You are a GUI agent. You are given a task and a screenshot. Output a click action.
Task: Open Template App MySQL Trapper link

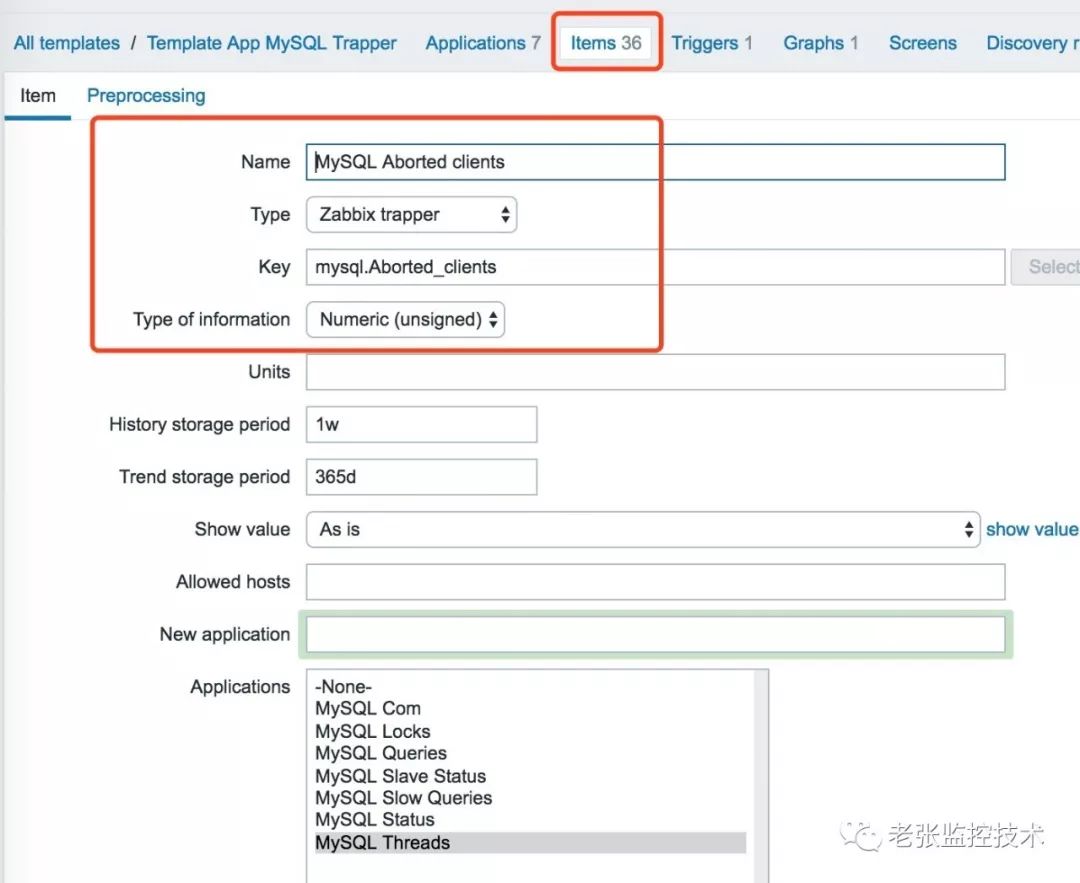pos(271,43)
